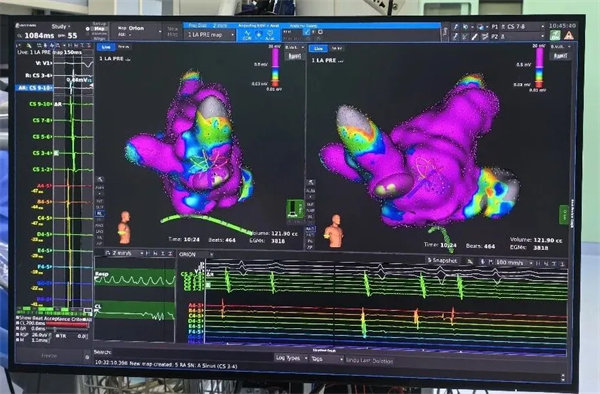Click the Snapshot button

tap(442, 260)
